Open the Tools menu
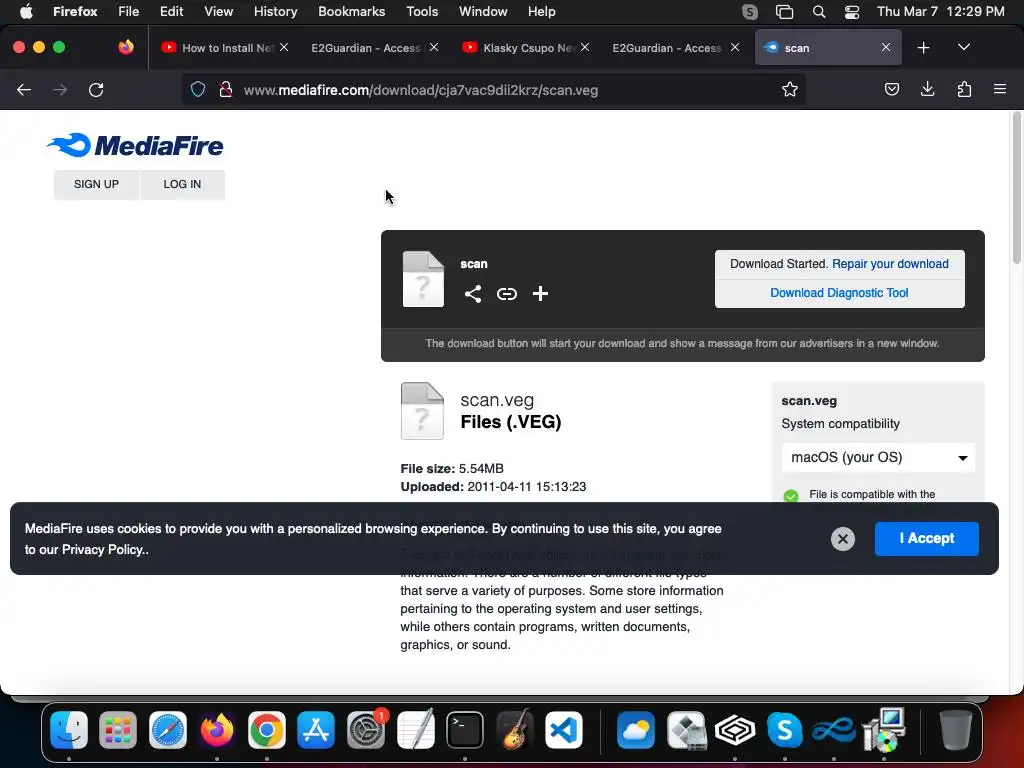1024x768 pixels. click(x=422, y=12)
